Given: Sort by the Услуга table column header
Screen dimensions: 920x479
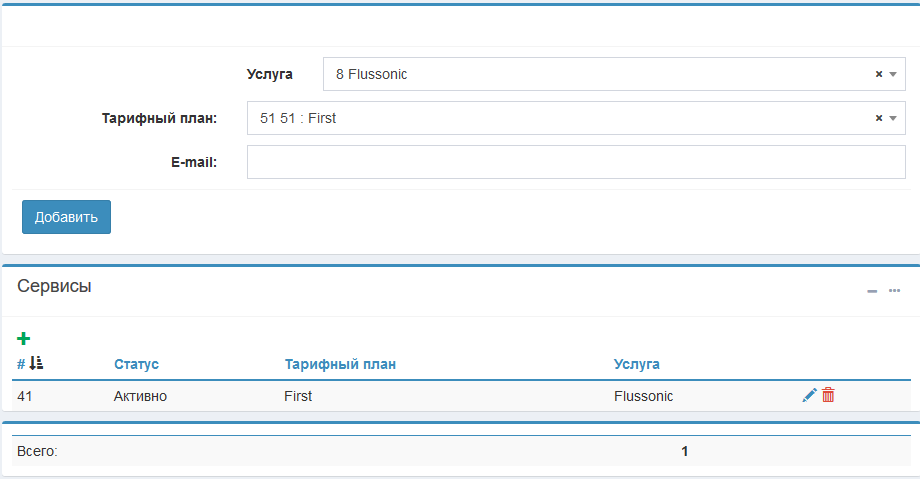Looking at the screenshot, I should coord(636,364).
